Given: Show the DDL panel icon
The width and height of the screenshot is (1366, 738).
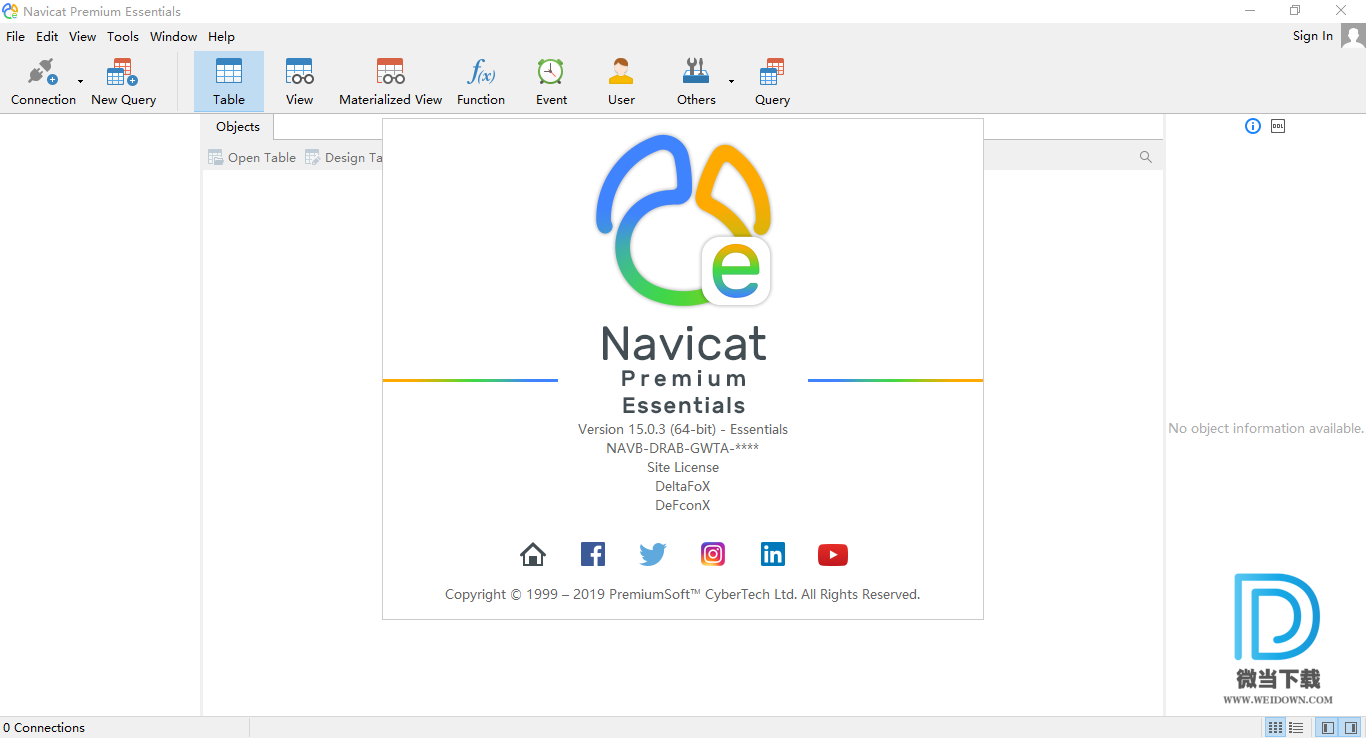Looking at the screenshot, I should tap(1278, 126).
